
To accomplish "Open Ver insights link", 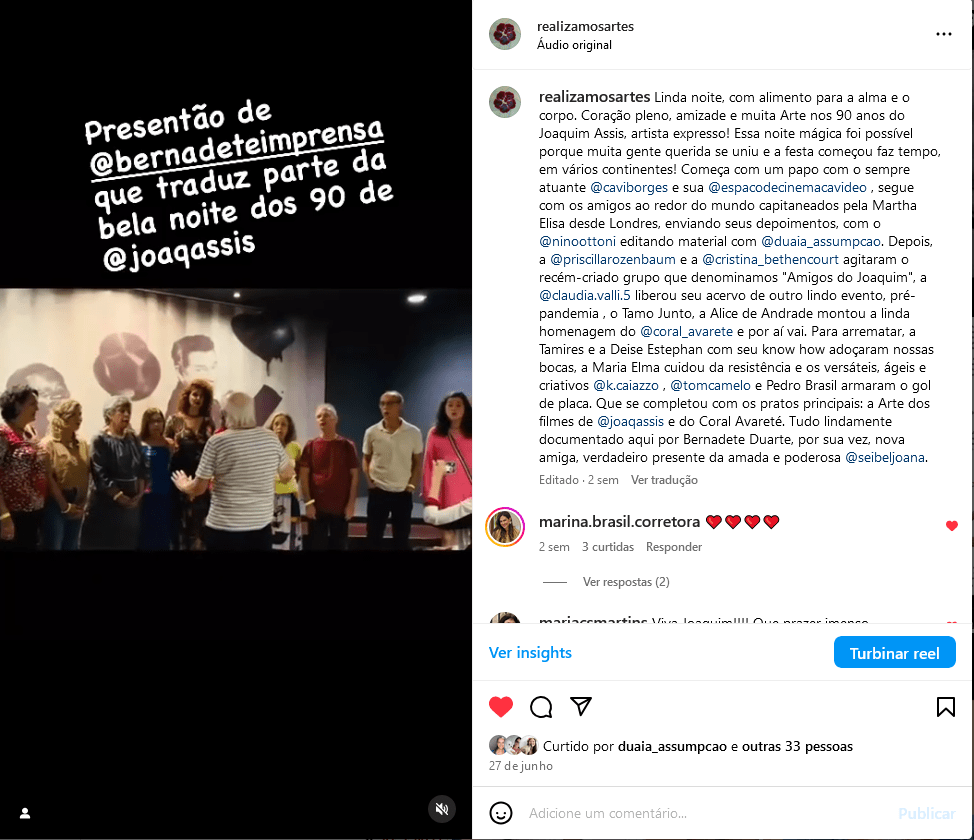I will (530, 652).
